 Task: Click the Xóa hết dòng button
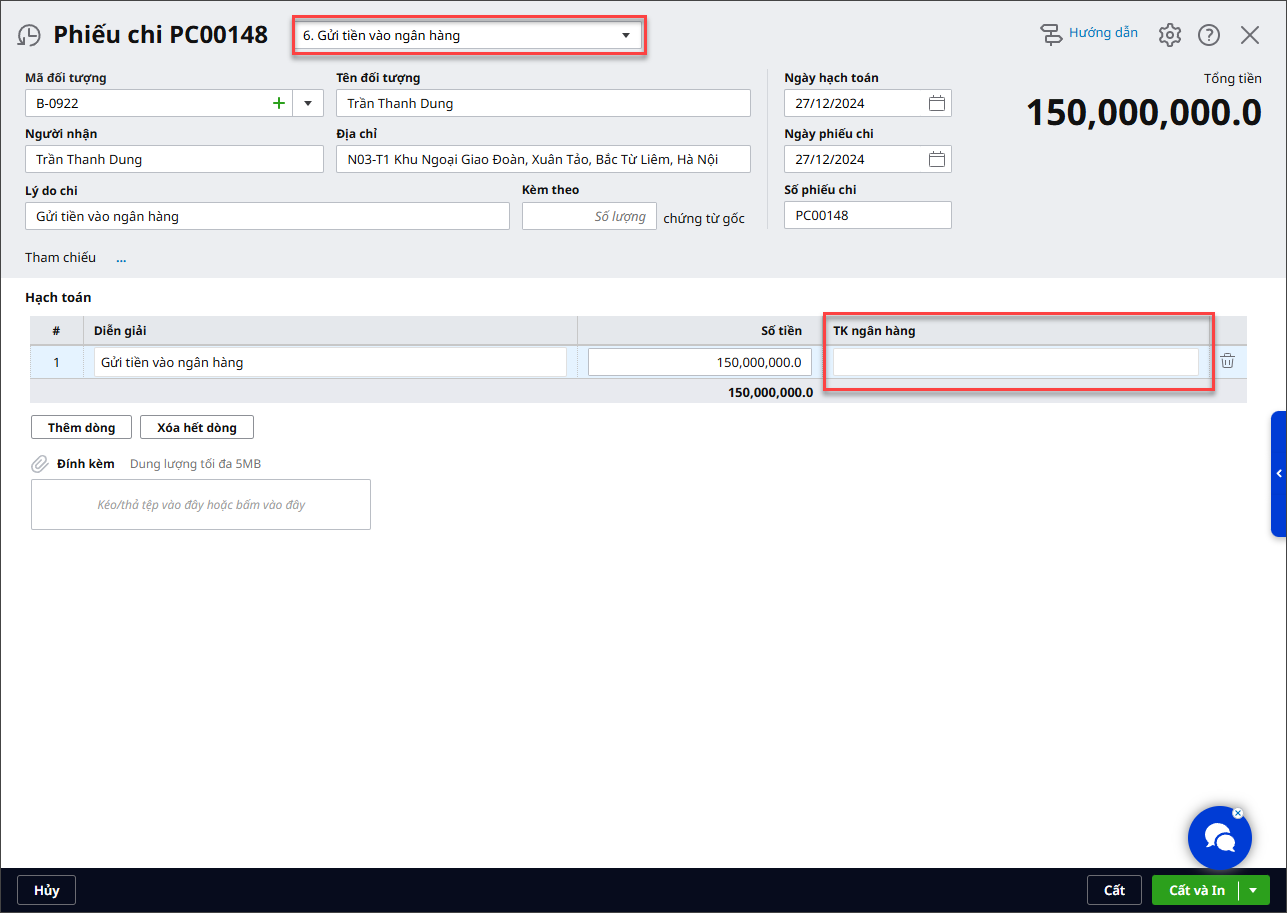tap(197, 427)
